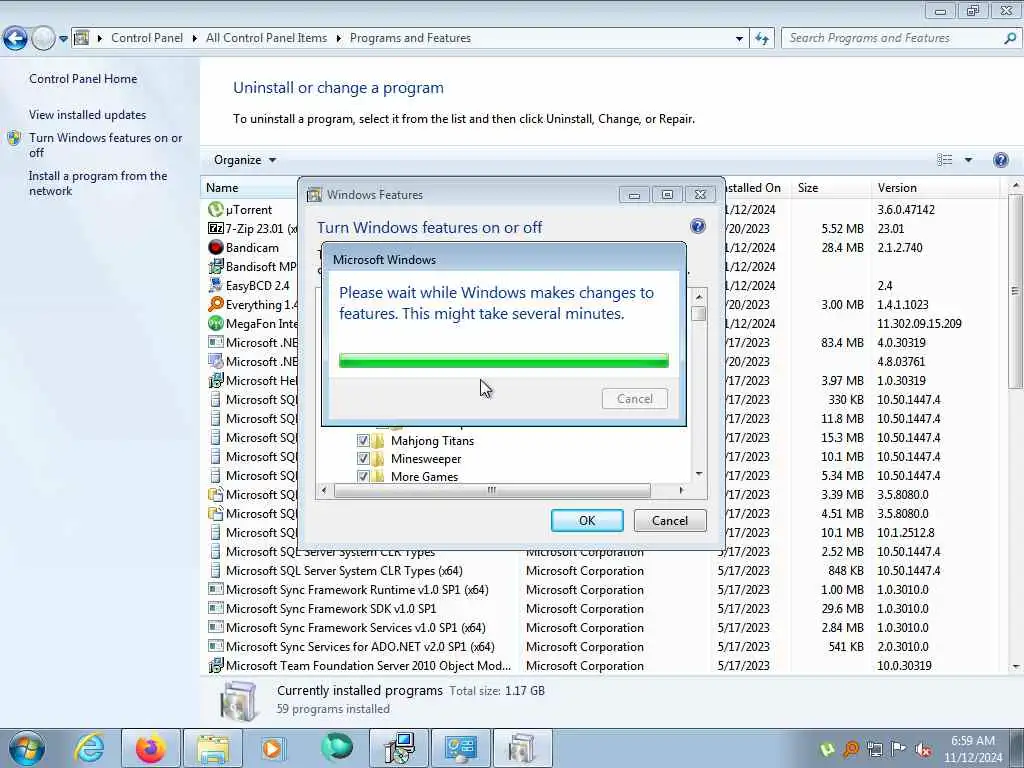This screenshot has height=768, width=1024.
Task: Open the address bar history dropdown
Action: (739, 39)
